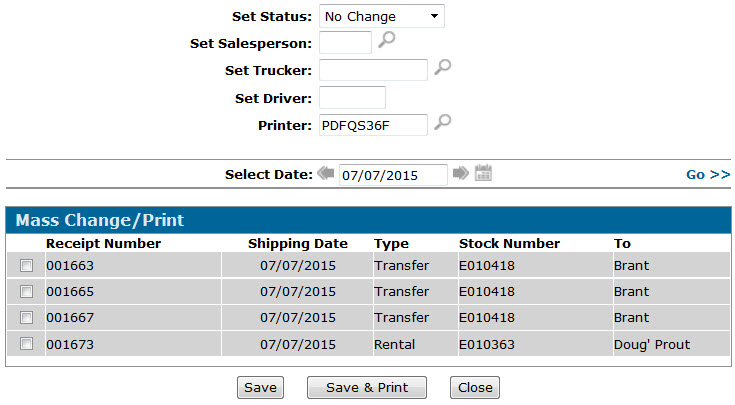Image resolution: width=735 pixels, height=405 pixels.
Task: Click the Printer field containing PDFQS36F
Action: click(373, 125)
